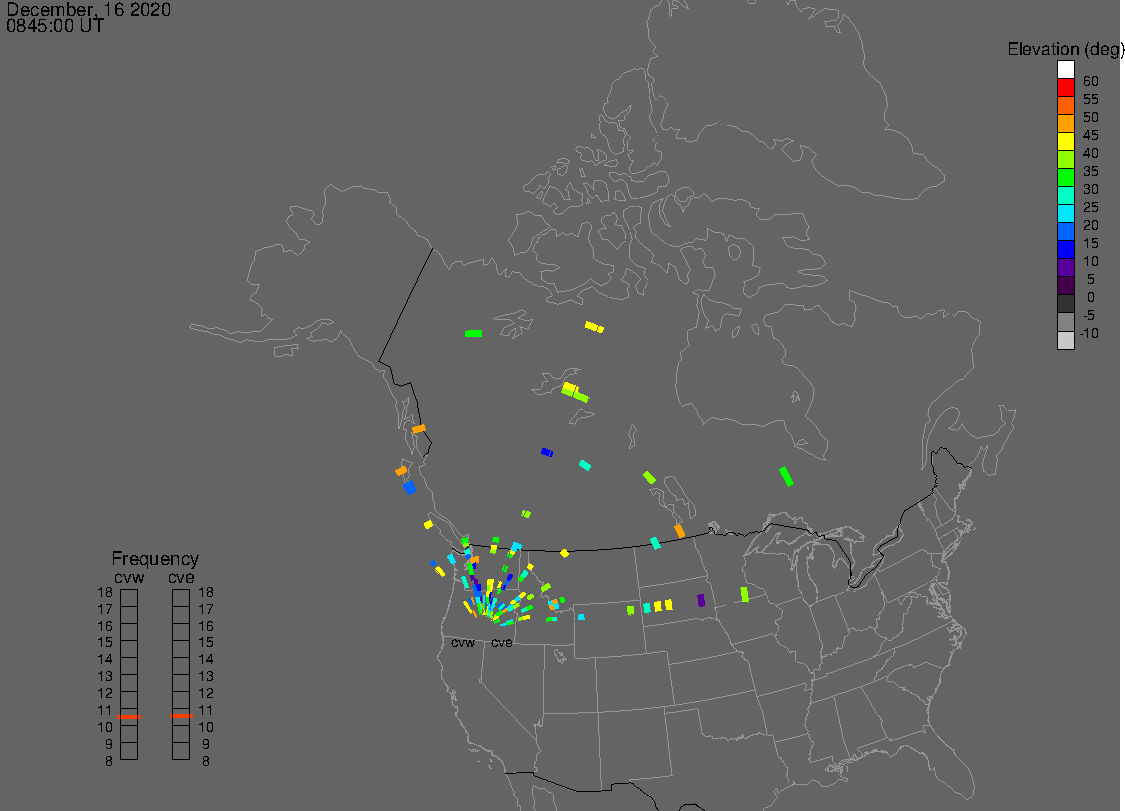Click the top cell of cvw frequency bar
The width and height of the screenshot is (1125, 811).
[129, 598]
